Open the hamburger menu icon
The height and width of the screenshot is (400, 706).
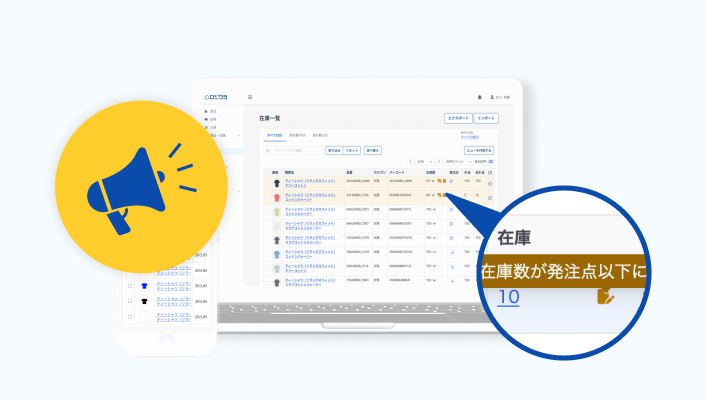pyautogui.click(x=250, y=97)
